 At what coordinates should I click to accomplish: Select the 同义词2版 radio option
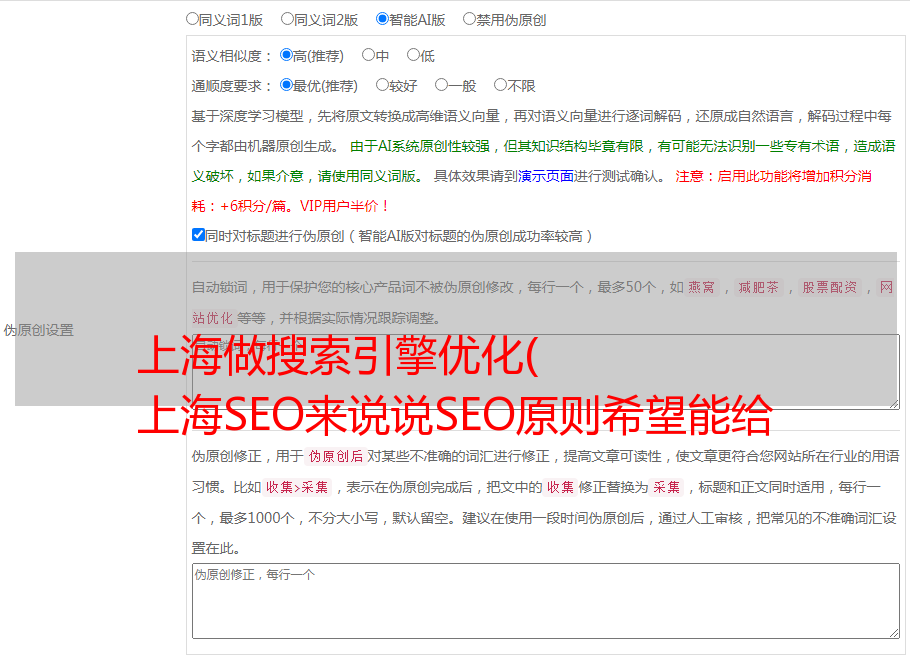(x=287, y=19)
